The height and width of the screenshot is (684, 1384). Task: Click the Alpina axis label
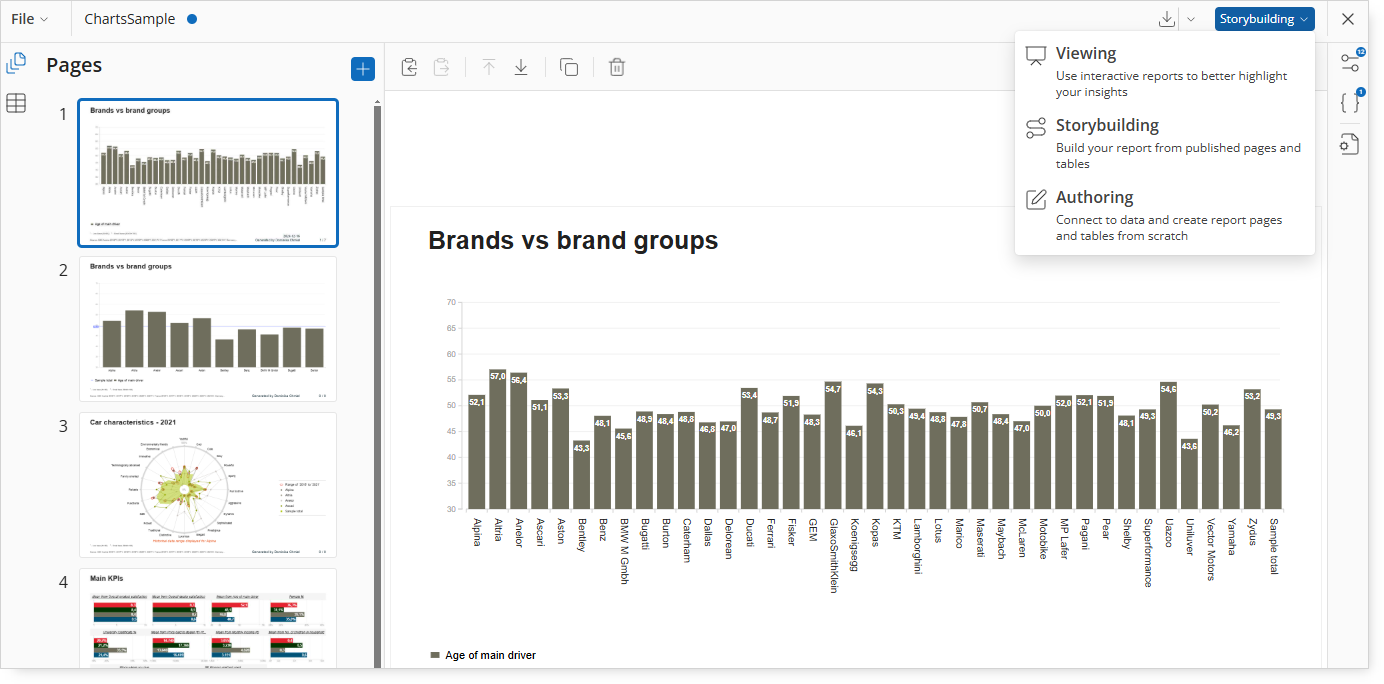(x=477, y=532)
